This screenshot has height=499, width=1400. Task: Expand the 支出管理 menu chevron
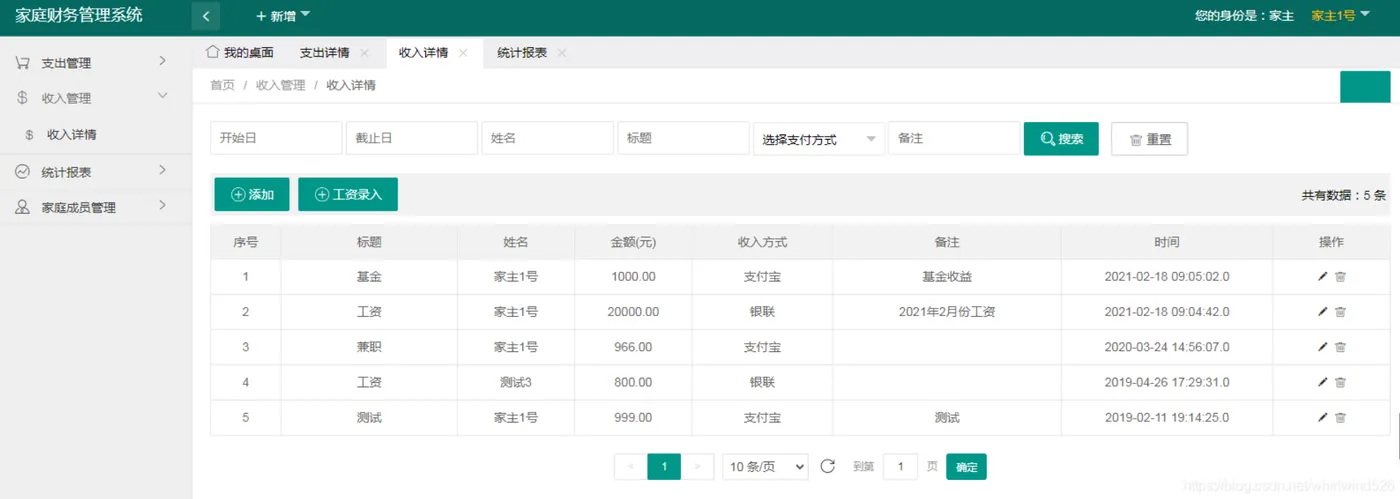pyautogui.click(x=162, y=62)
